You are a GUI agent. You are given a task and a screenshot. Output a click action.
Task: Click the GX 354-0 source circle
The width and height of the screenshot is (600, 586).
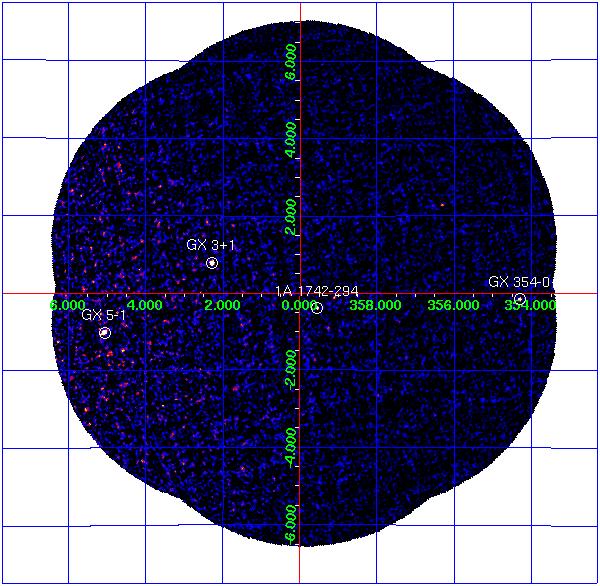[x=520, y=299]
